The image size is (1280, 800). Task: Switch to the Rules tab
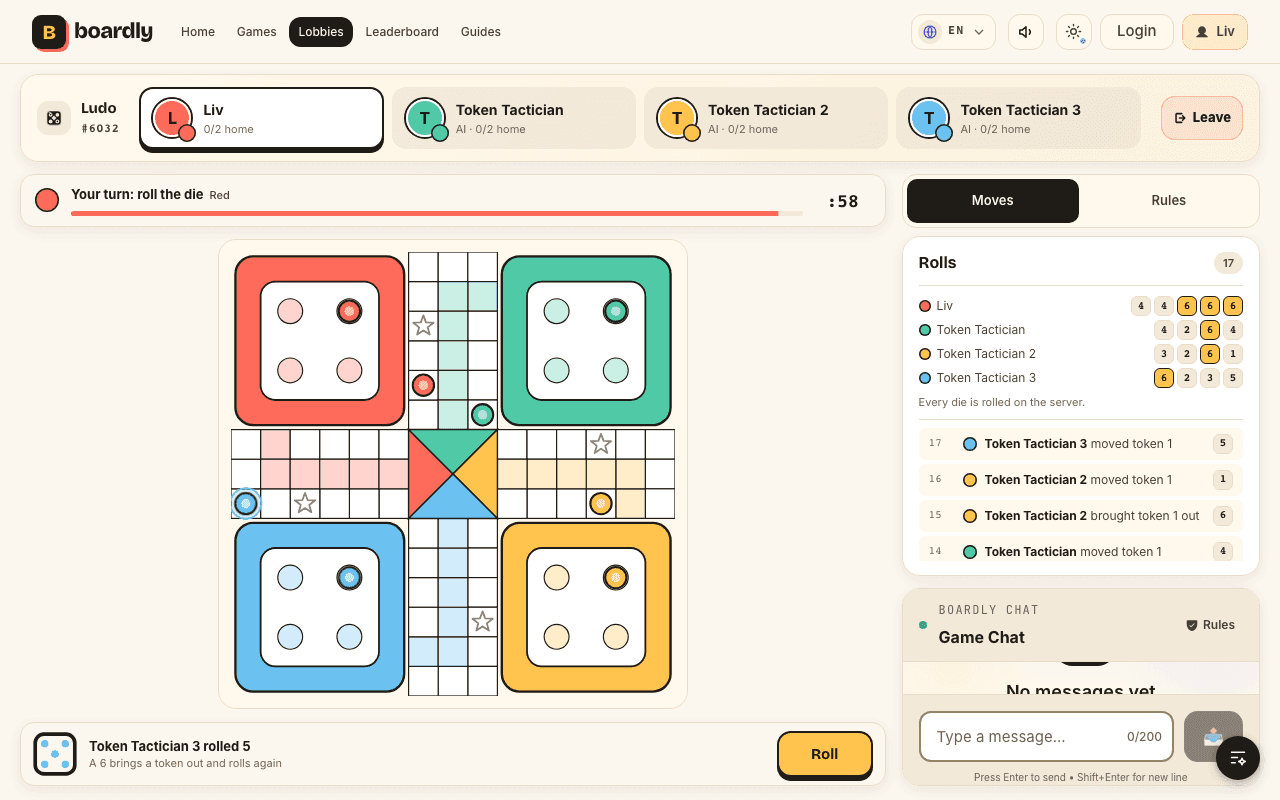click(1168, 201)
